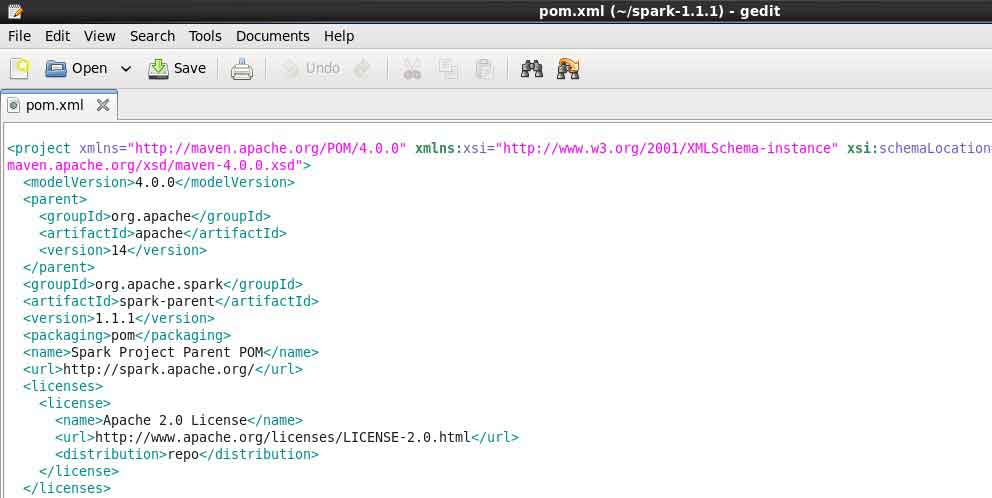Click the Apache 2.0 License name line

click(178, 420)
